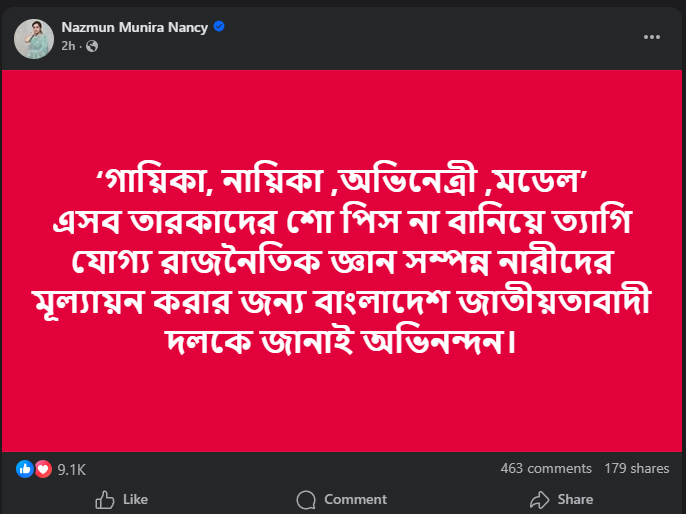Viewport: 686px width, 514px height.
Task: Open the three-dot post options menu
Action: click(x=652, y=36)
